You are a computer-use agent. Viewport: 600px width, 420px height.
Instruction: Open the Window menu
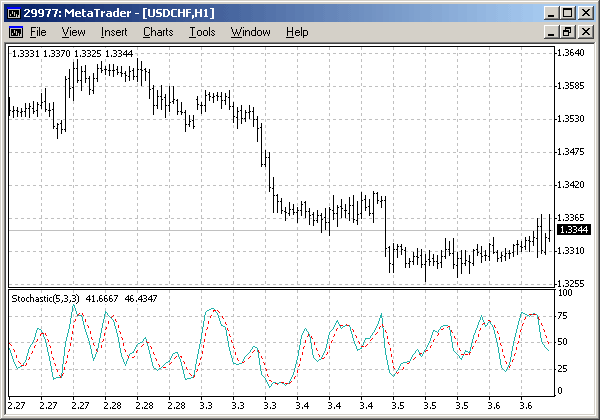click(250, 32)
